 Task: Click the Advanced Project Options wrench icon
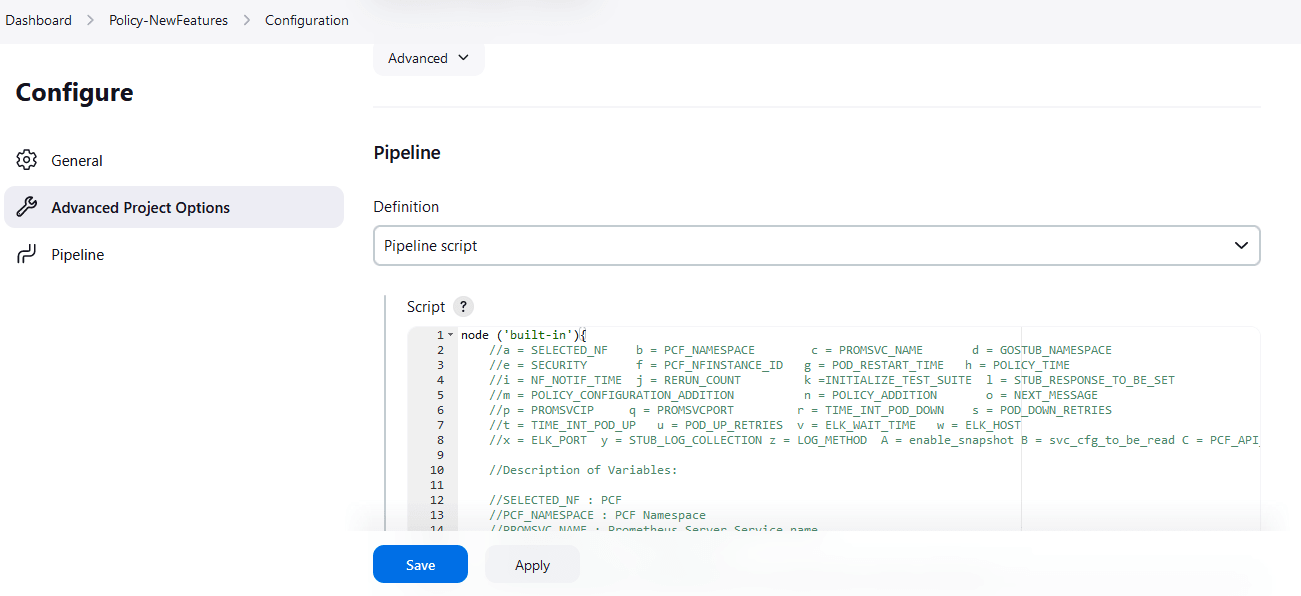point(29,207)
